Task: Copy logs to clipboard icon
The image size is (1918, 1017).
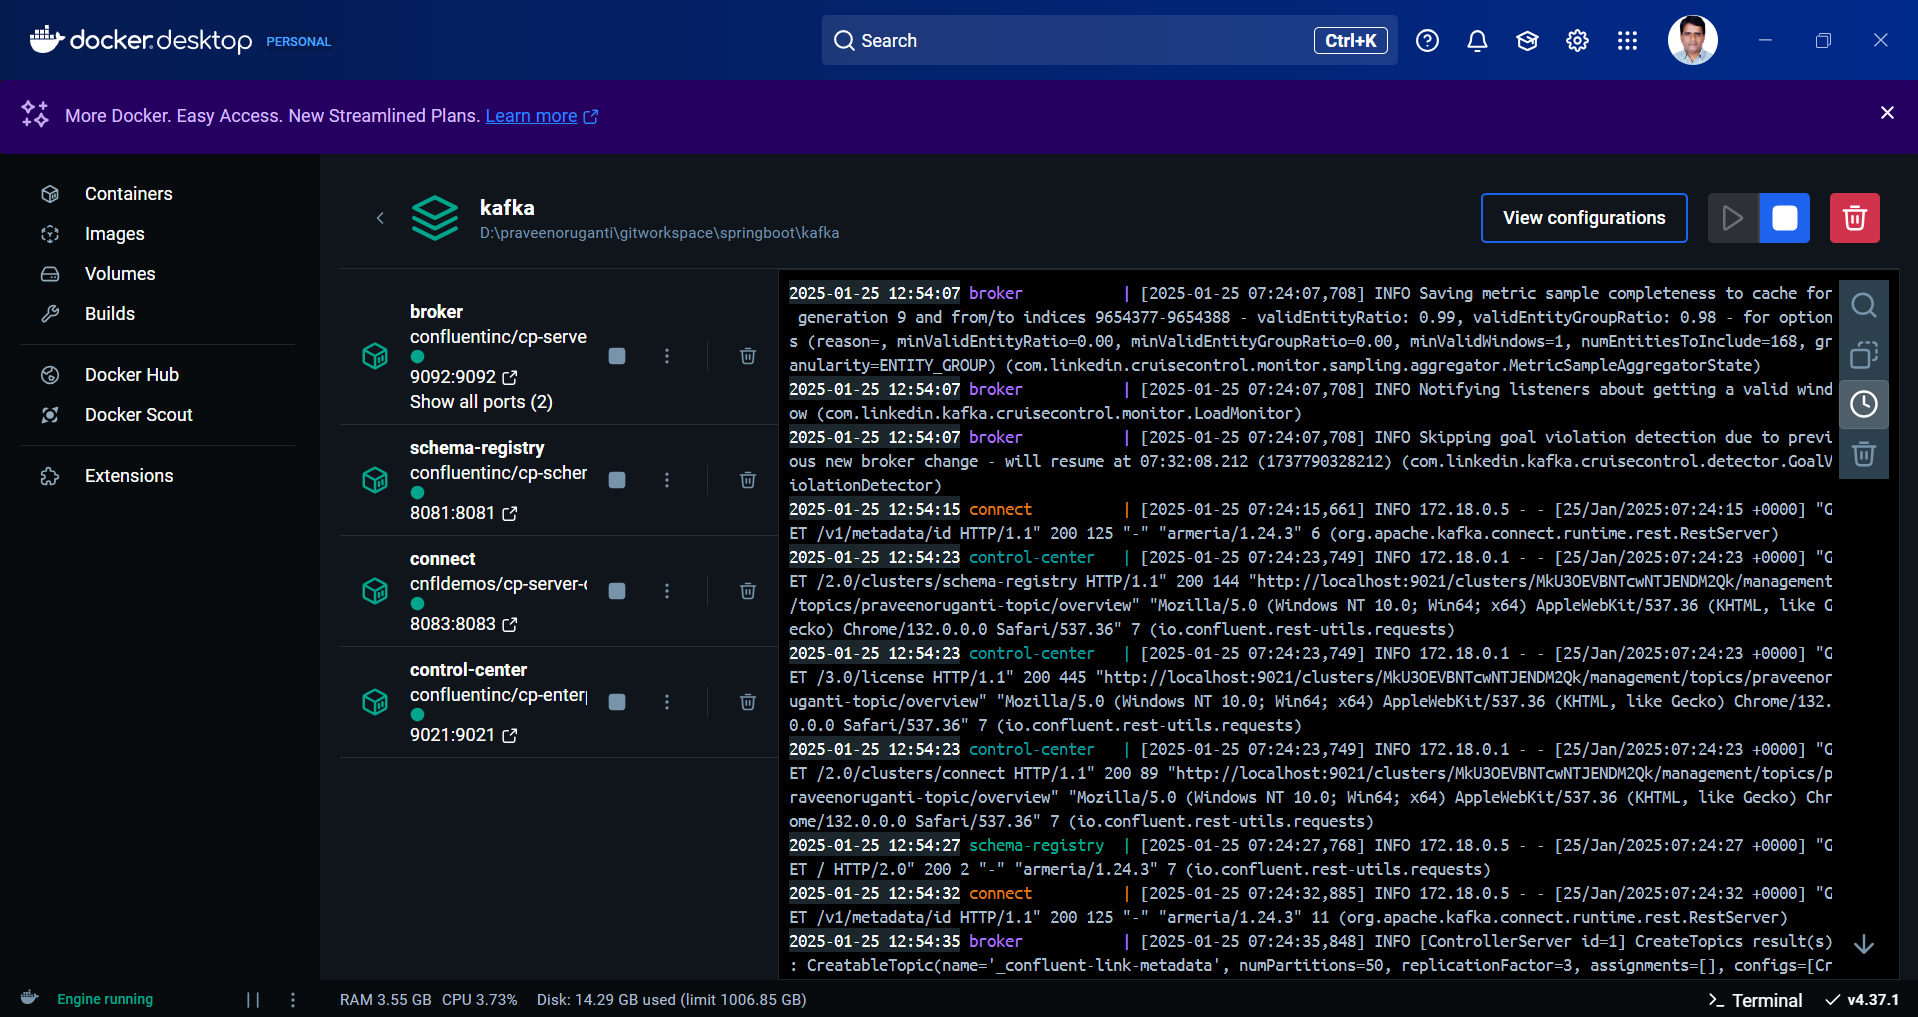Action: [x=1863, y=355]
